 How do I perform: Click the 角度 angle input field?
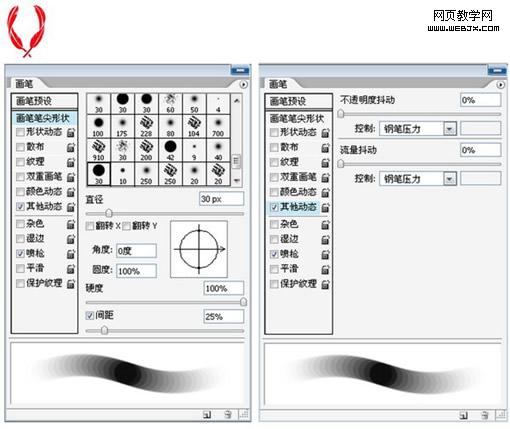pyautogui.click(x=136, y=251)
